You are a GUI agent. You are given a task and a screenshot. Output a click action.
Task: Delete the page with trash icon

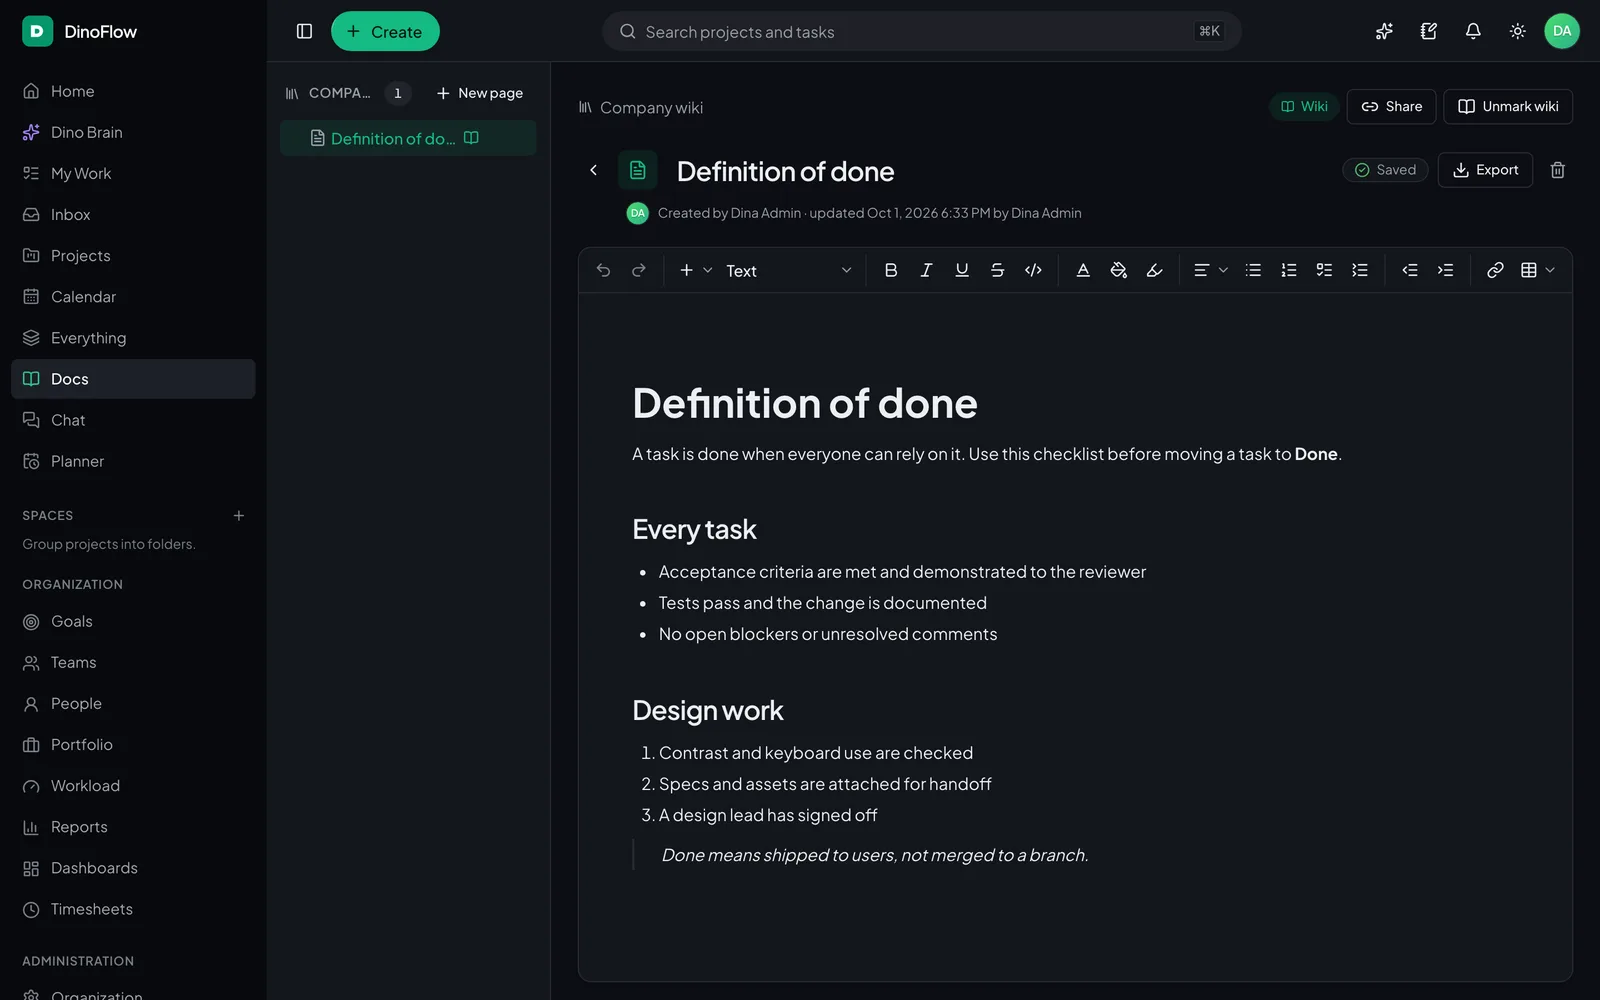point(1557,170)
